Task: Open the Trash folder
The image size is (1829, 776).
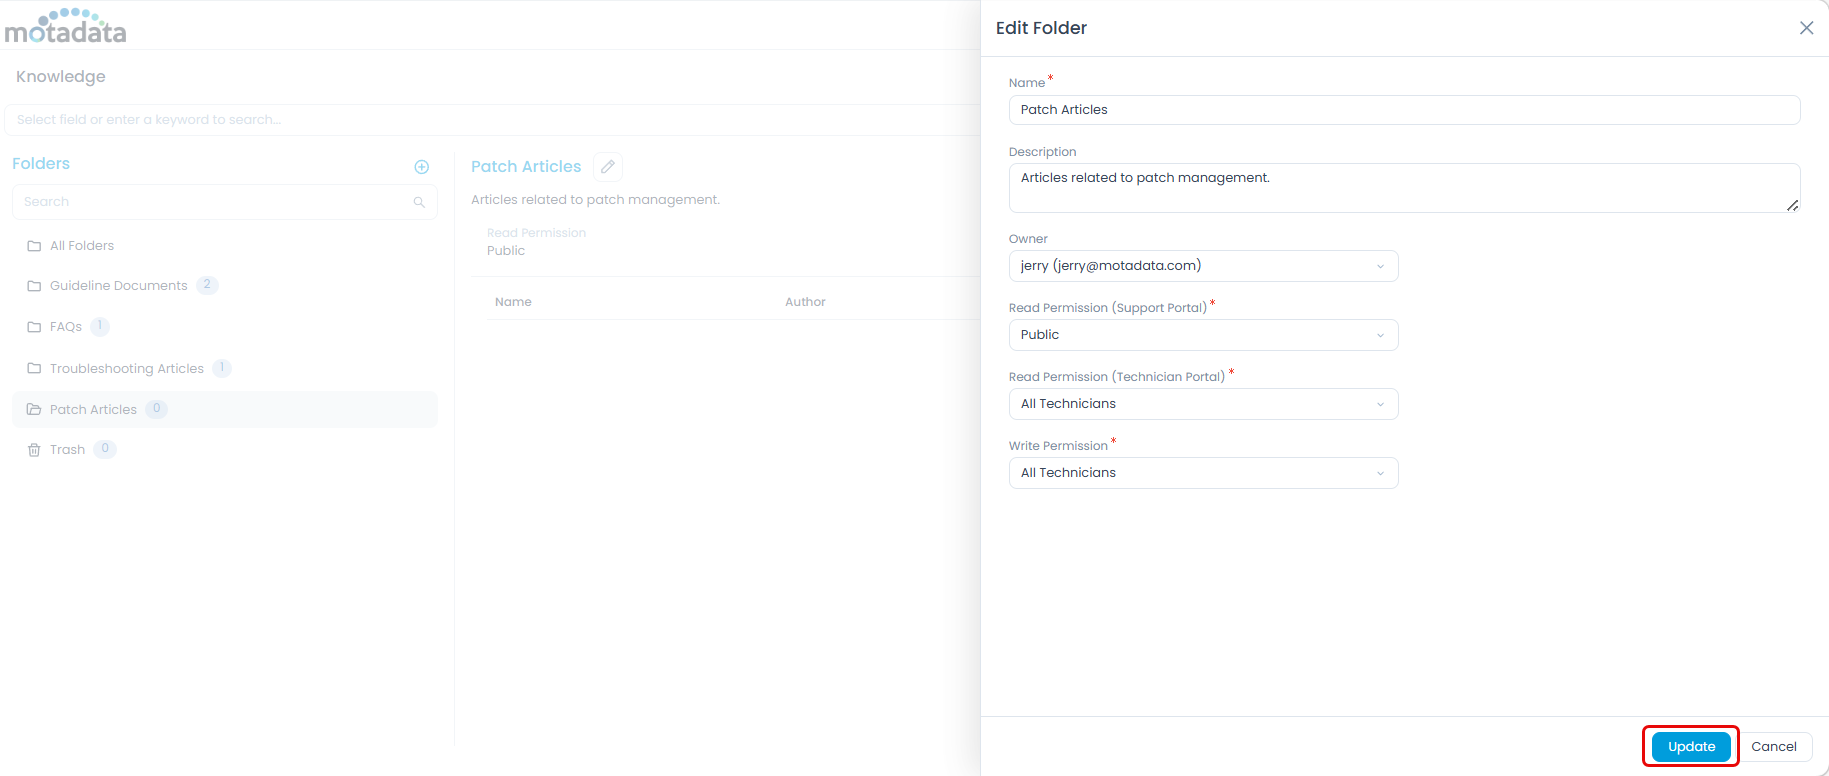Action: (x=67, y=450)
